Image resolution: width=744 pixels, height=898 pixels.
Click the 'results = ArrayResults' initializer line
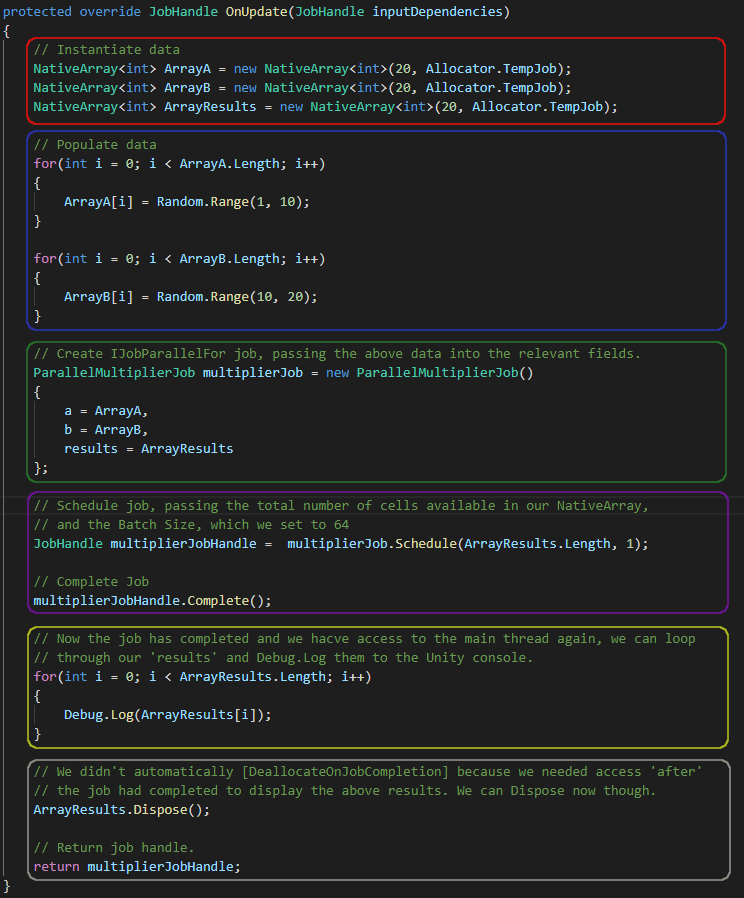tap(148, 448)
